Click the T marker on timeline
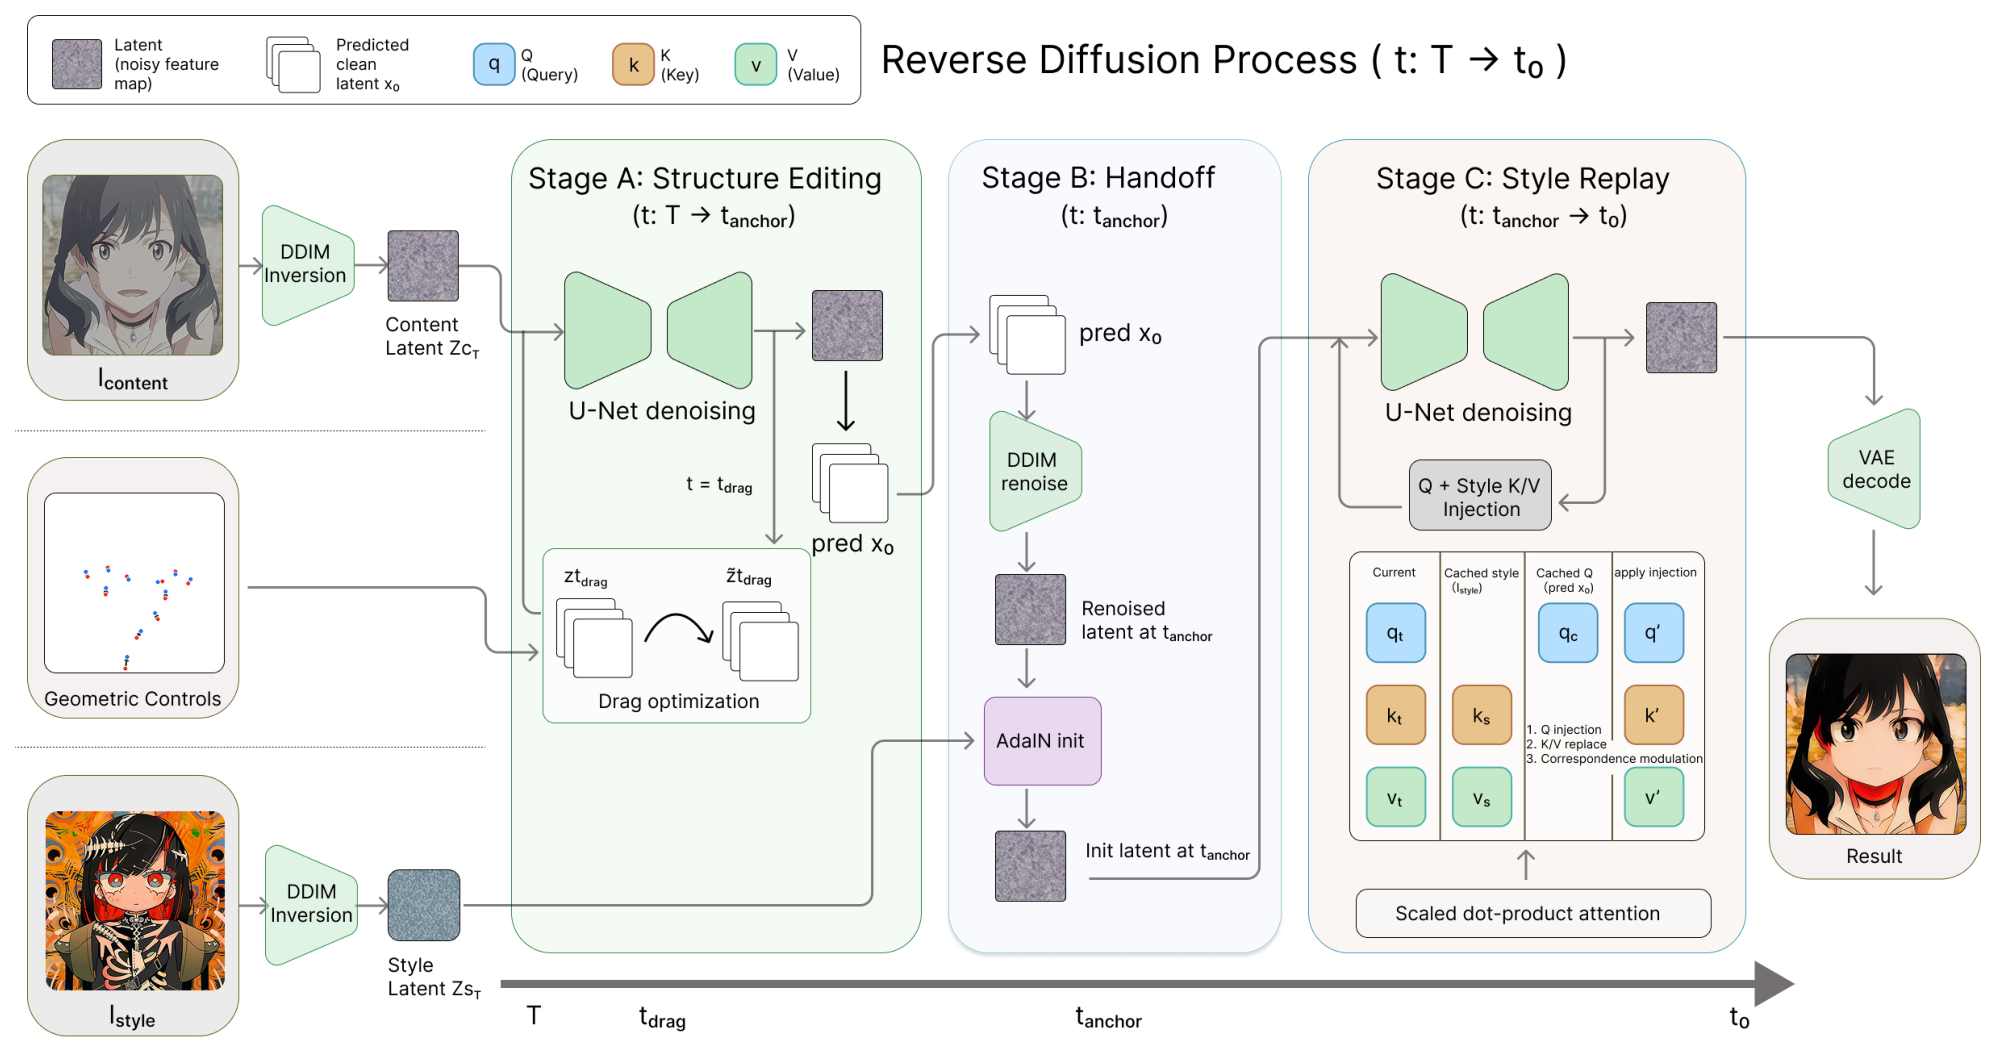This screenshot has height=1052, width=1995. tap(534, 1016)
